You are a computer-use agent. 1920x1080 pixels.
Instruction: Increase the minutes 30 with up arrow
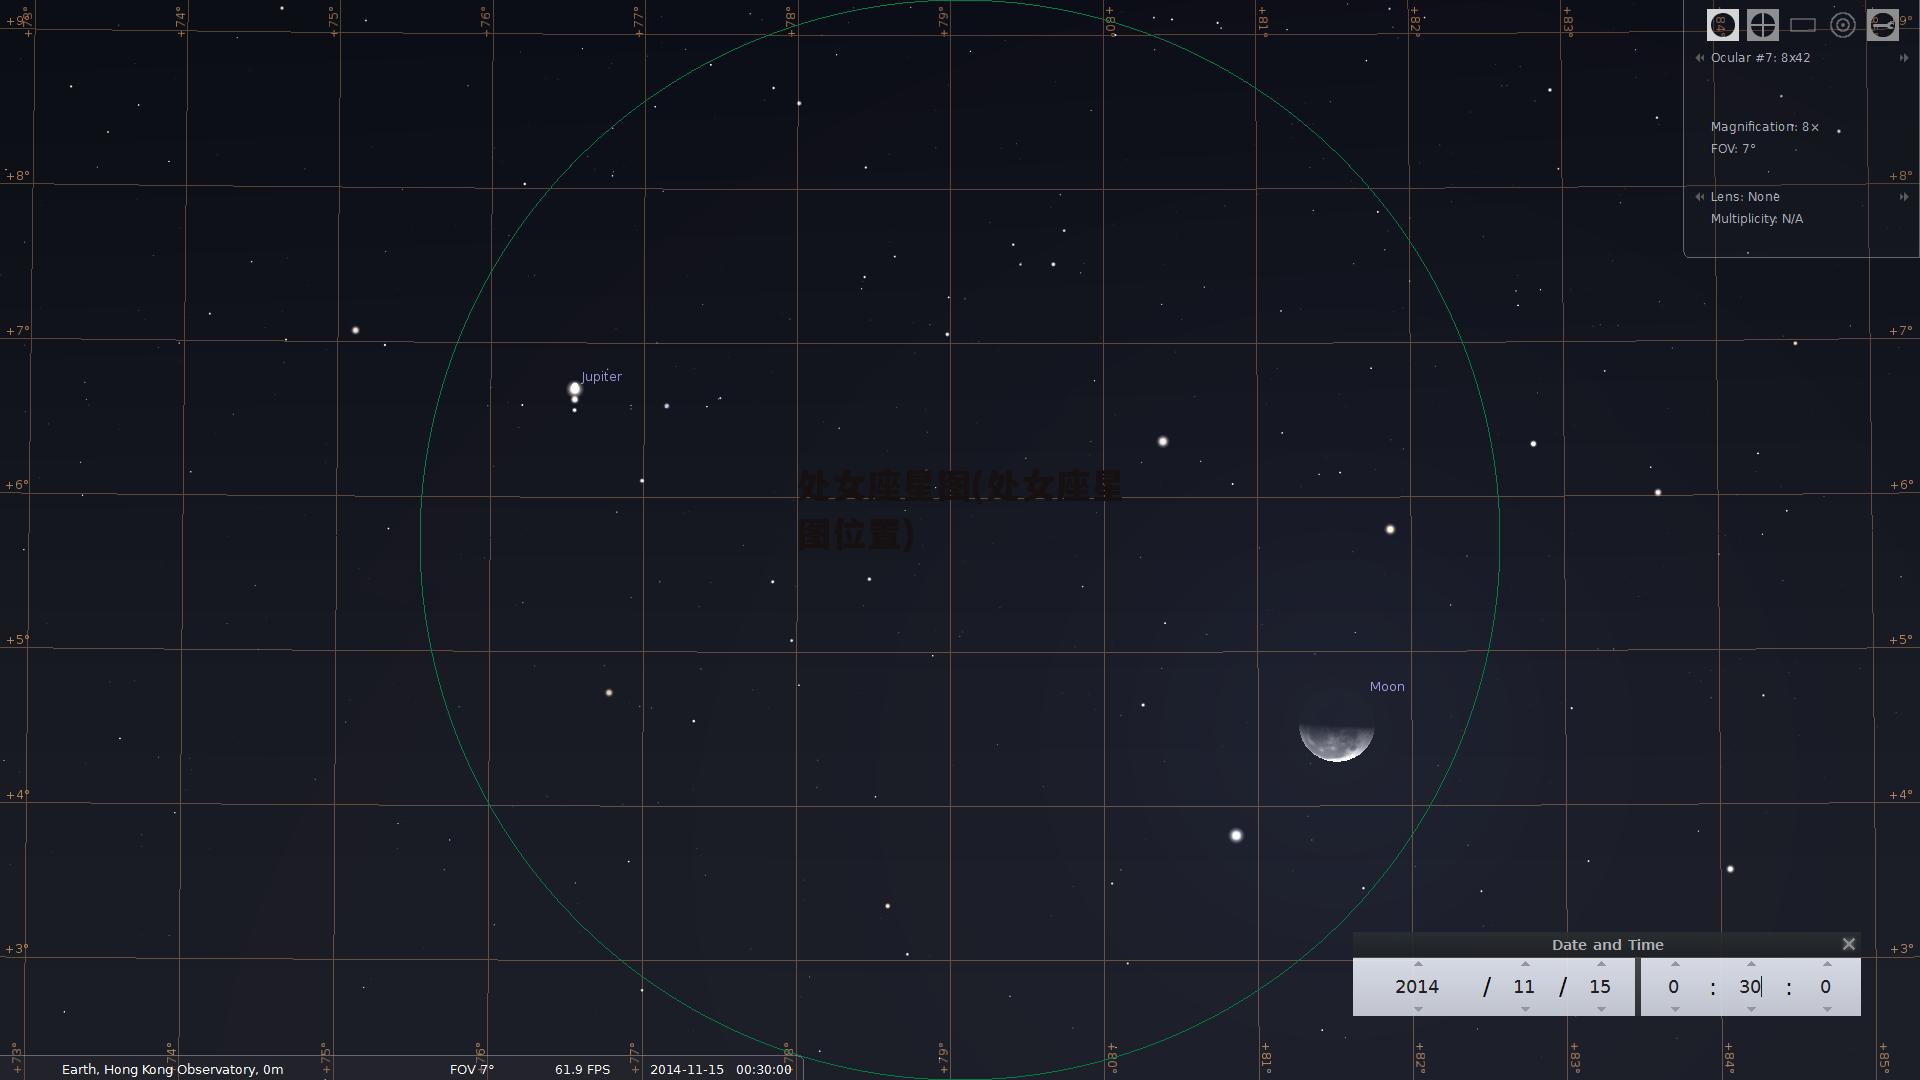point(1751,964)
